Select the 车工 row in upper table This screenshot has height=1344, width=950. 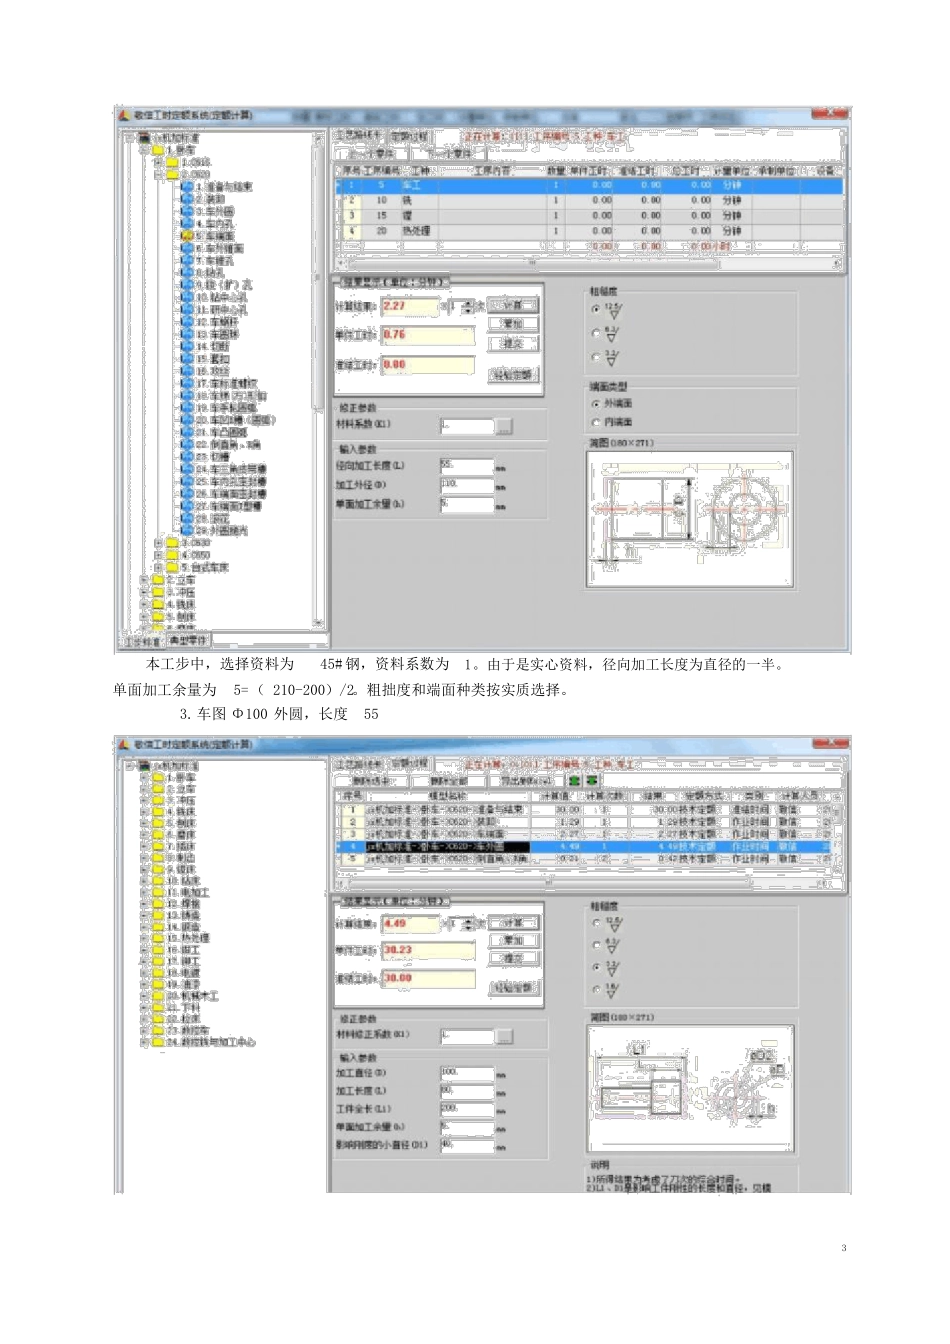[590, 186]
